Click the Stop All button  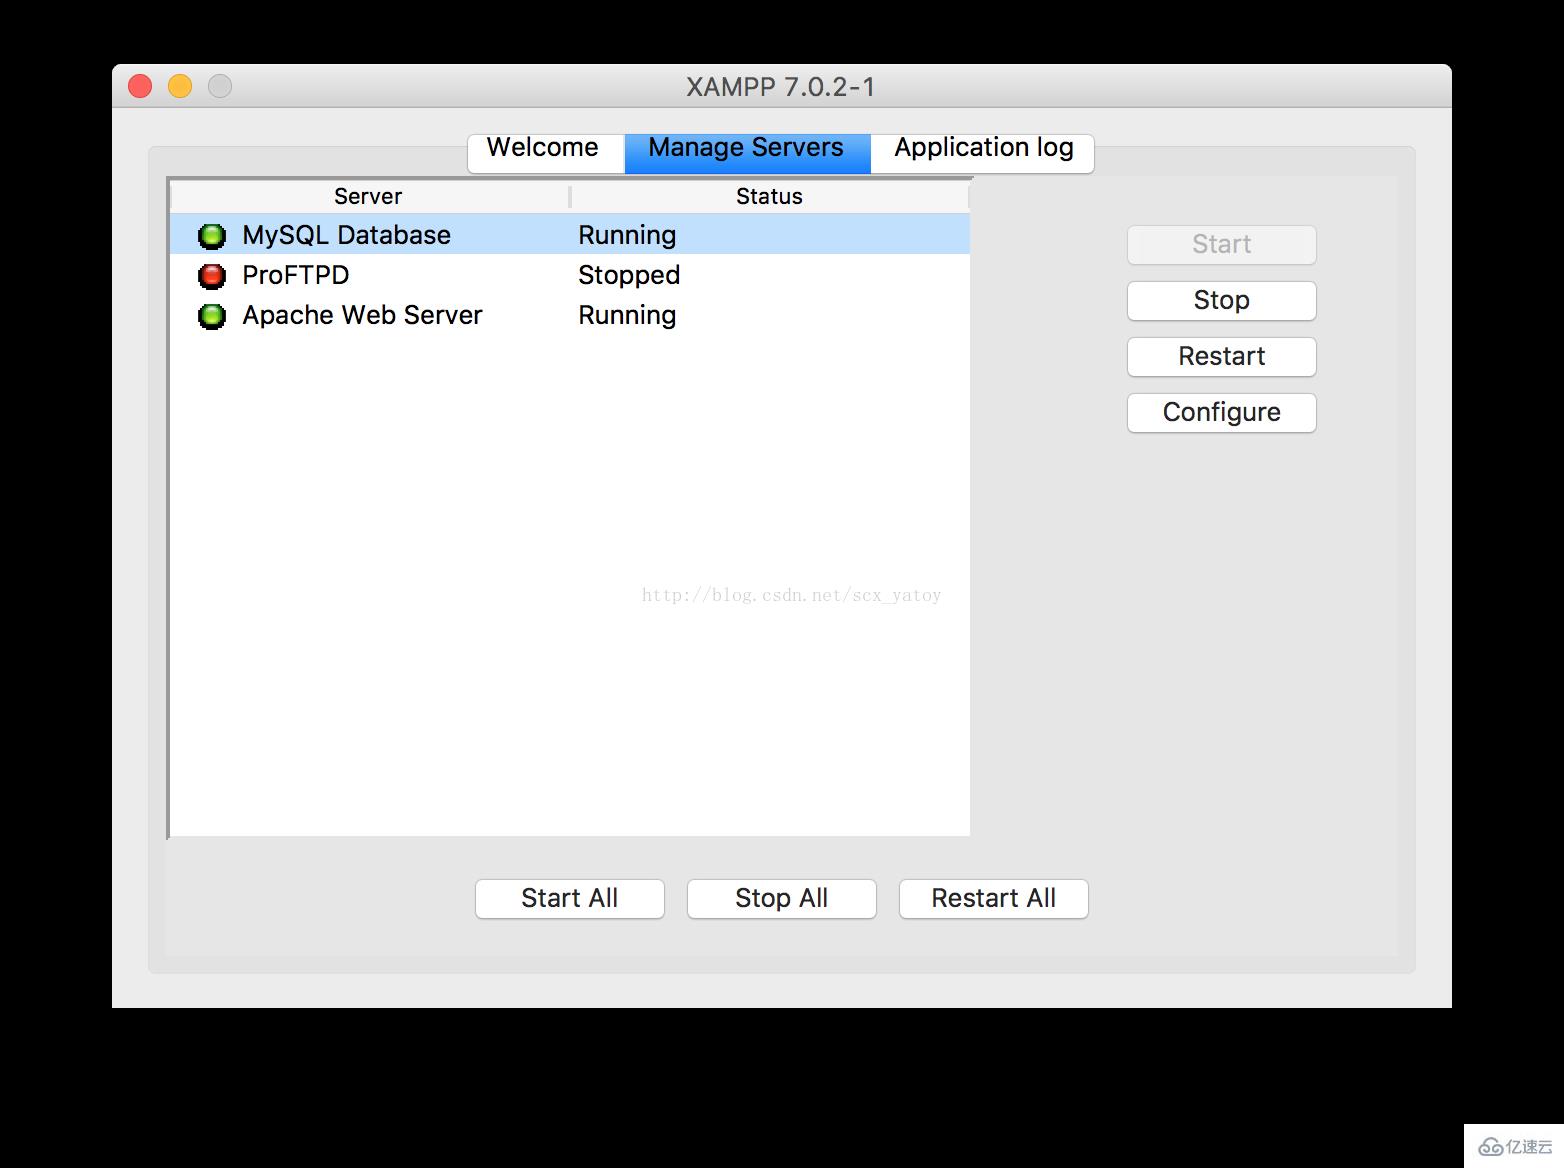coord(782,899)
